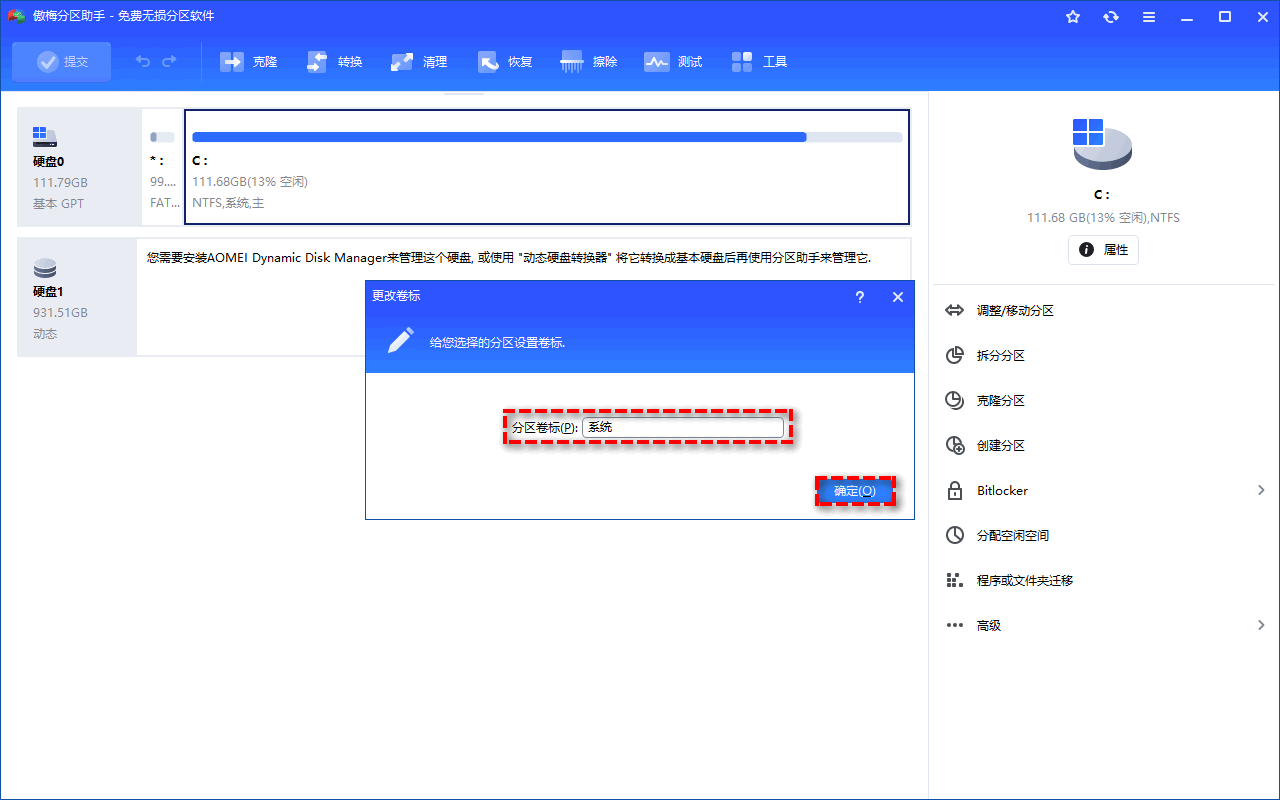1280x800 pixels.
Task: Choose 拆分分区 (Split Partition) option
Action: (x=1000, y=356)
